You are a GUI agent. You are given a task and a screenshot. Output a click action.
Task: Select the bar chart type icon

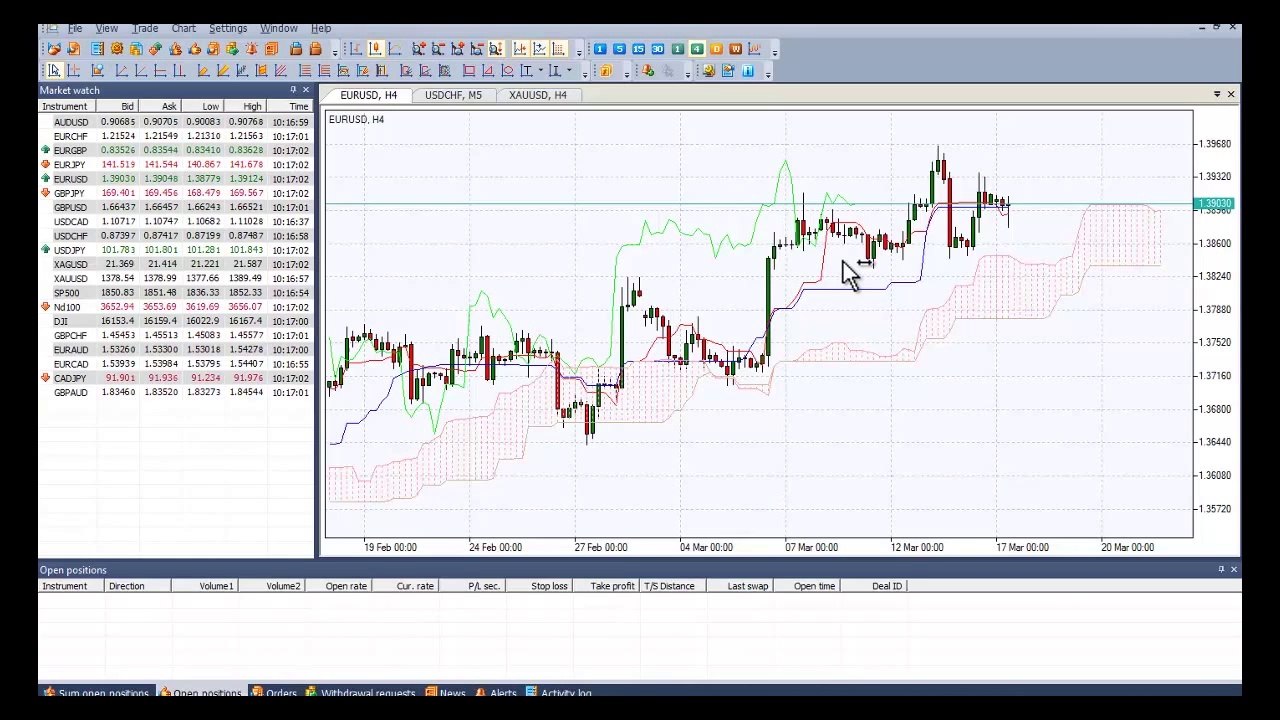pos(356,49)
